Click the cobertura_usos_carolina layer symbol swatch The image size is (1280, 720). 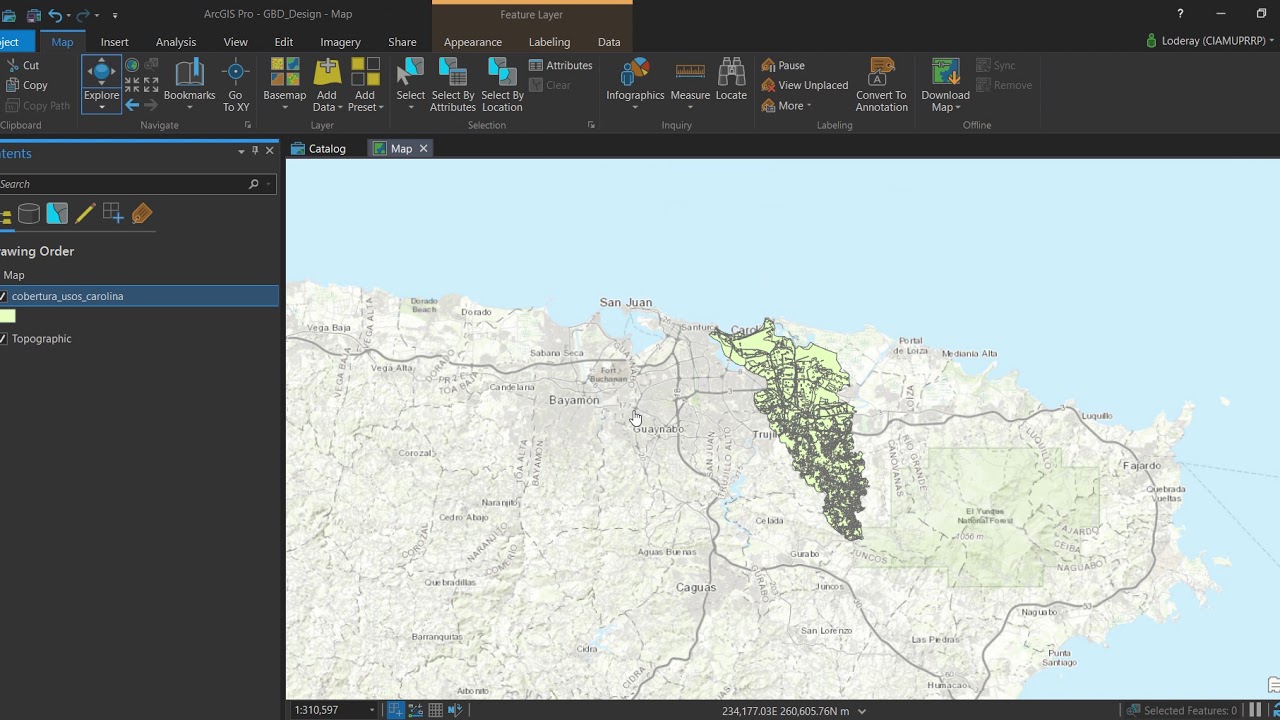click(7, 316)
